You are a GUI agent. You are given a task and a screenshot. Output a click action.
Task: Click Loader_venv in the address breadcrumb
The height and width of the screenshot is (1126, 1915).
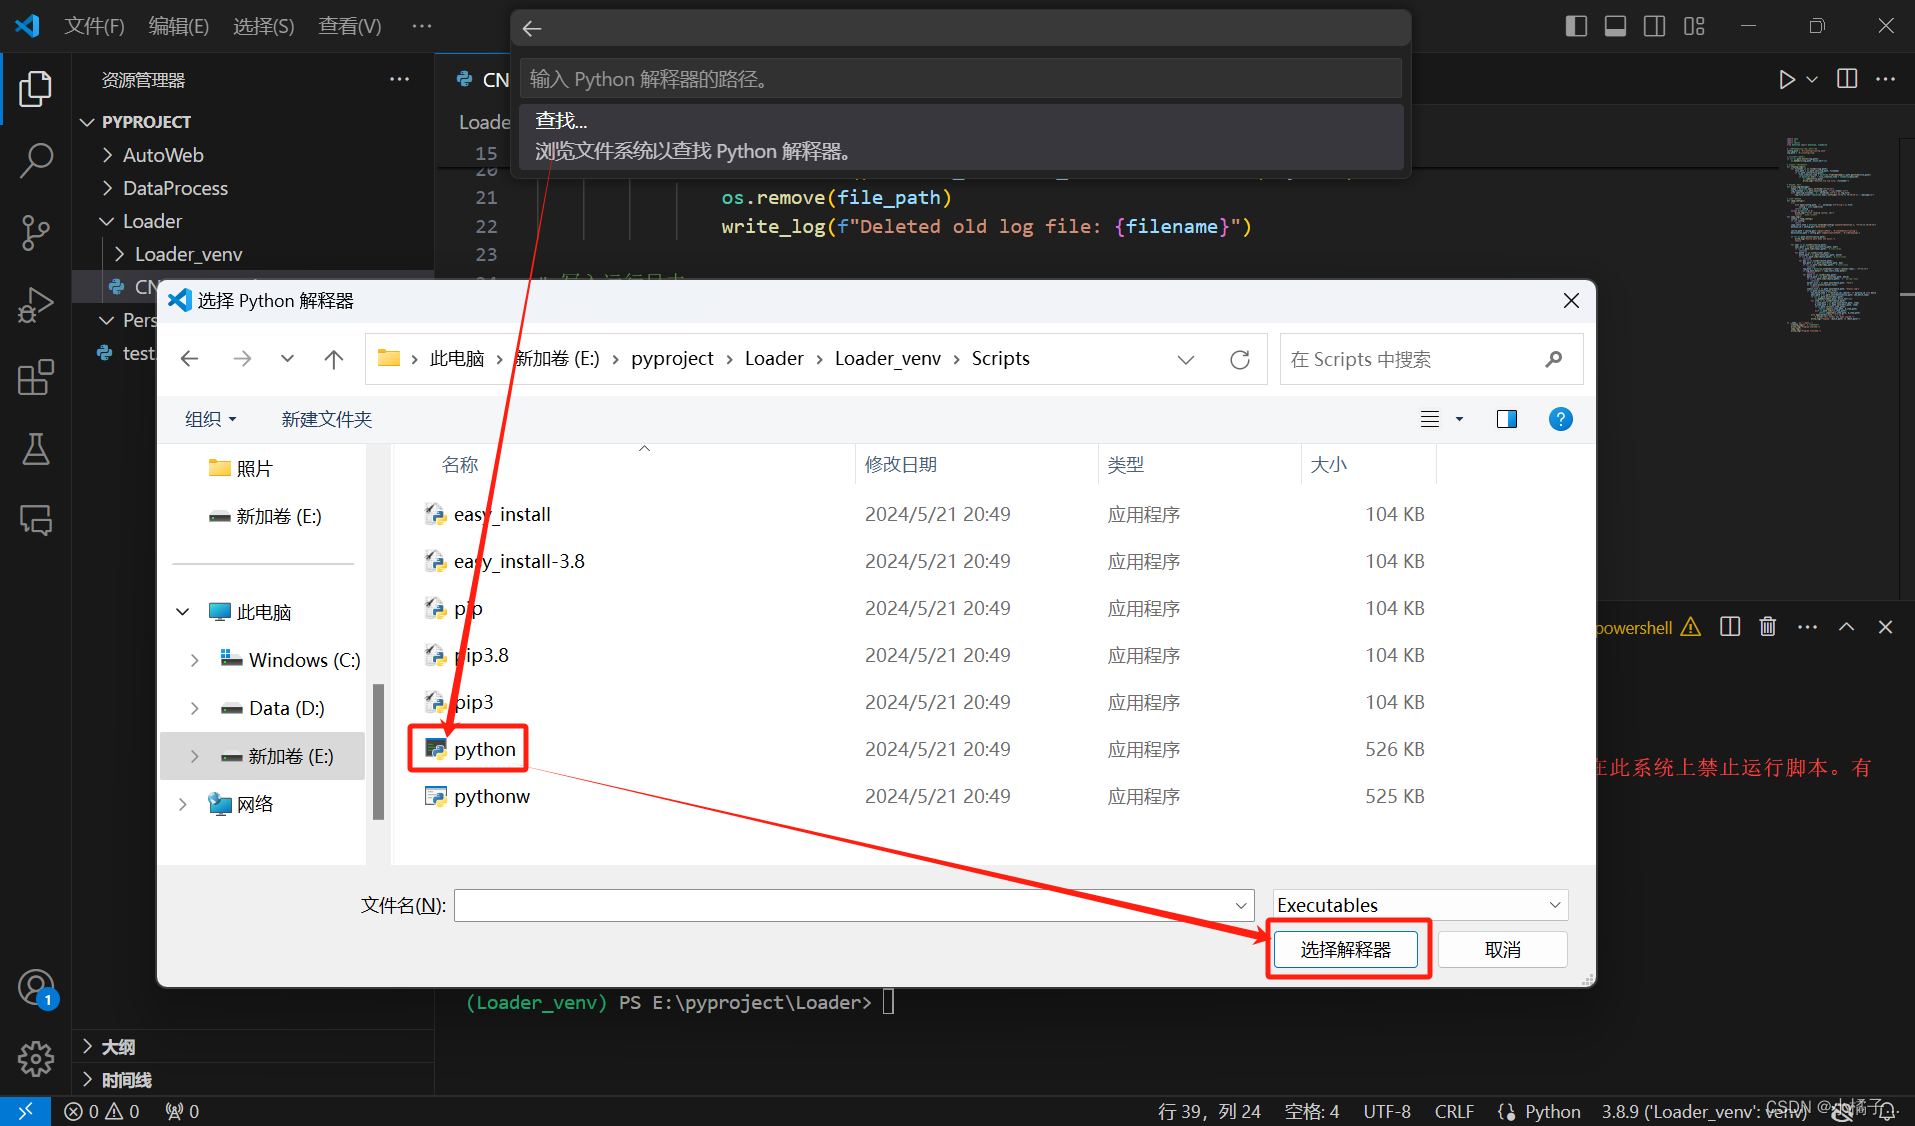click(888, 359)
